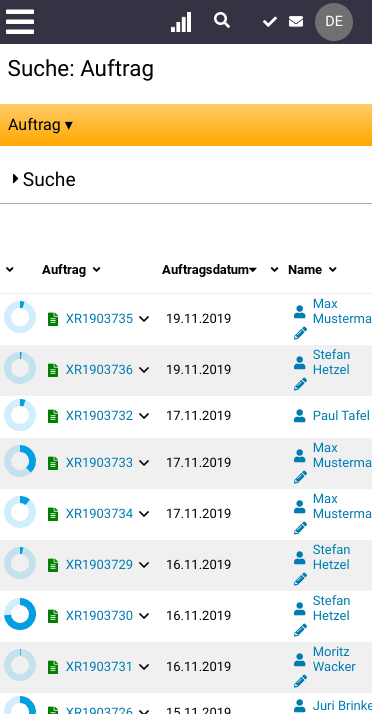The image size is (372, 714).
Task: Open the orange Auftrag dropdown bar
Action: tap(186, 125)
